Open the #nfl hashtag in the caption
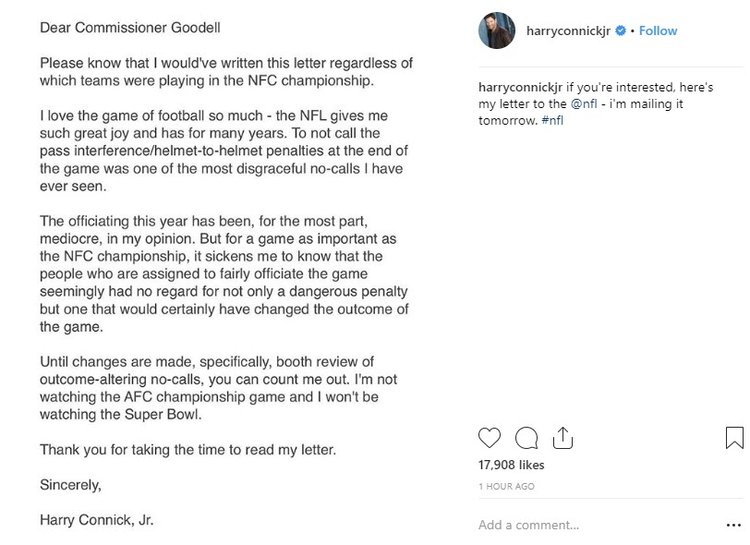Image resolution: width=750 pixels, height=545 pixels. click(x=552, y=120)
